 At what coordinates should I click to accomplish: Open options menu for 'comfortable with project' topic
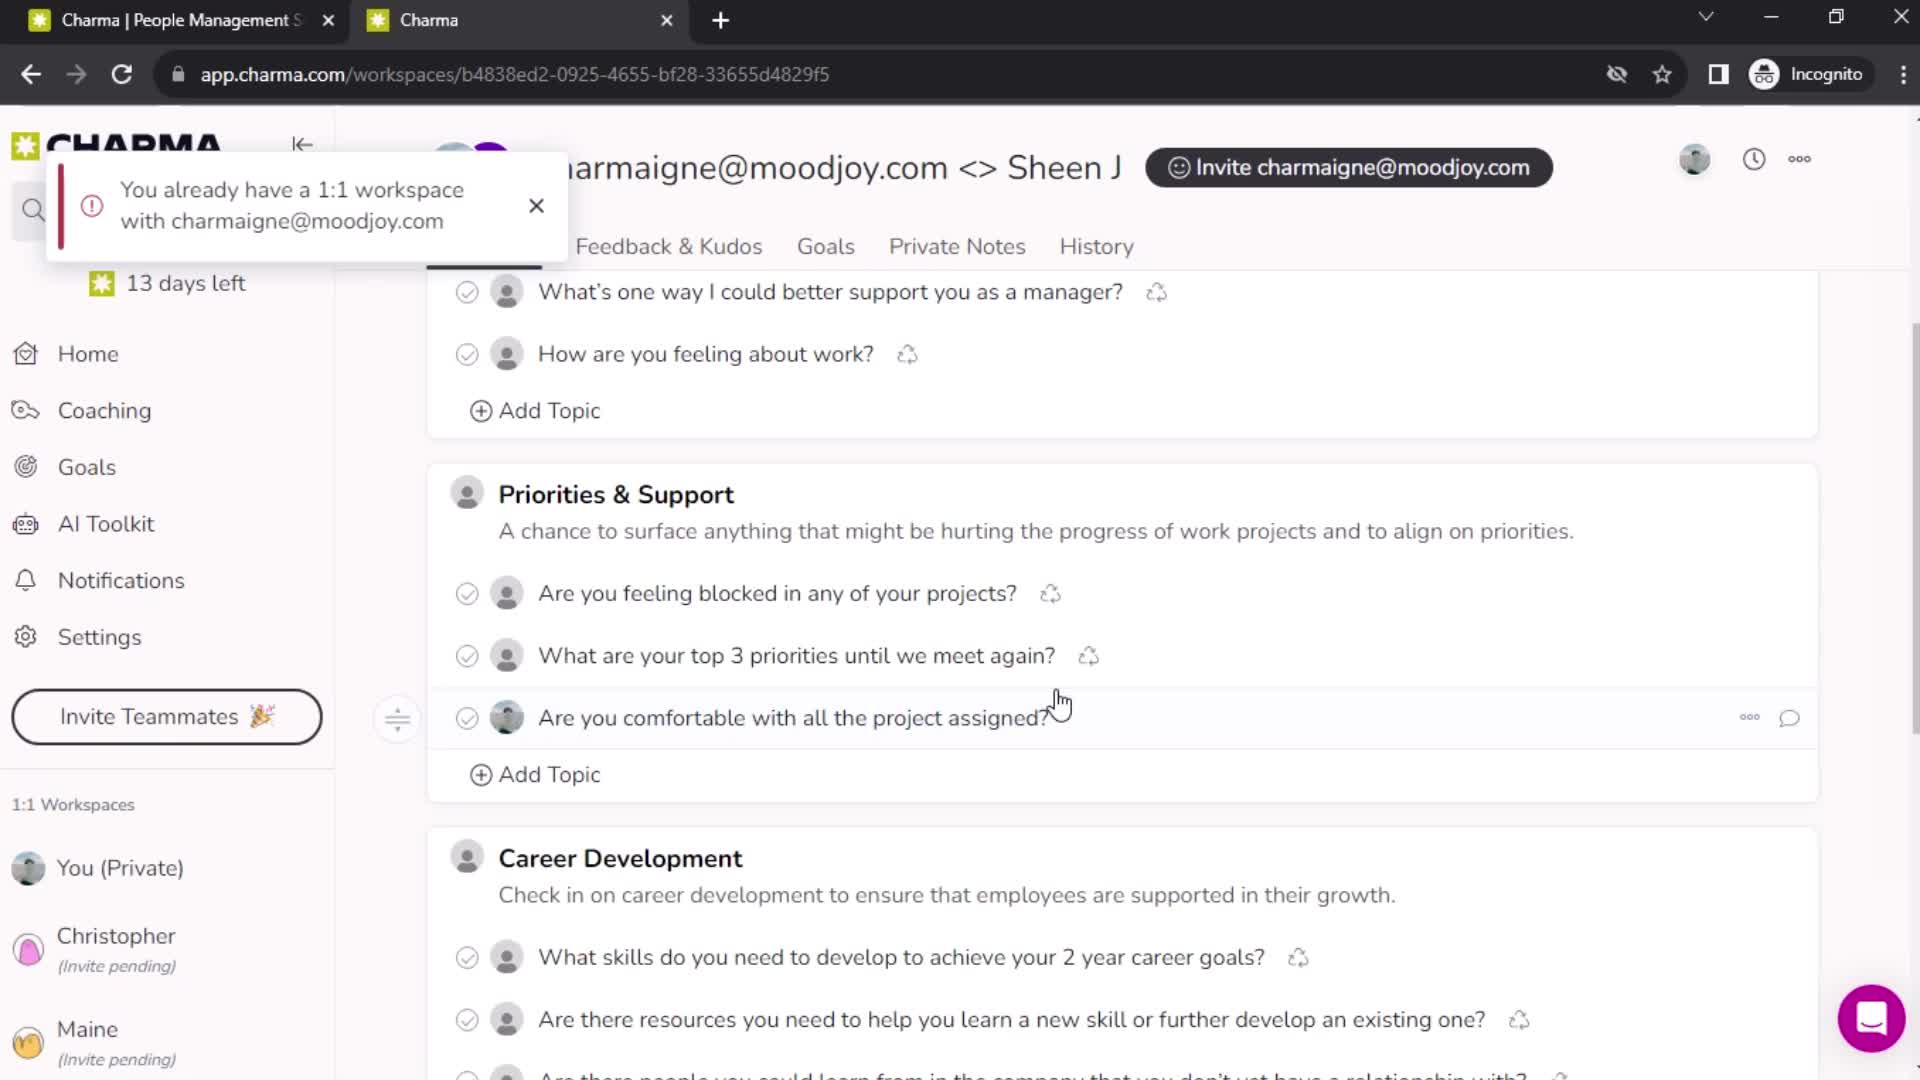[x=1749, y=717]
